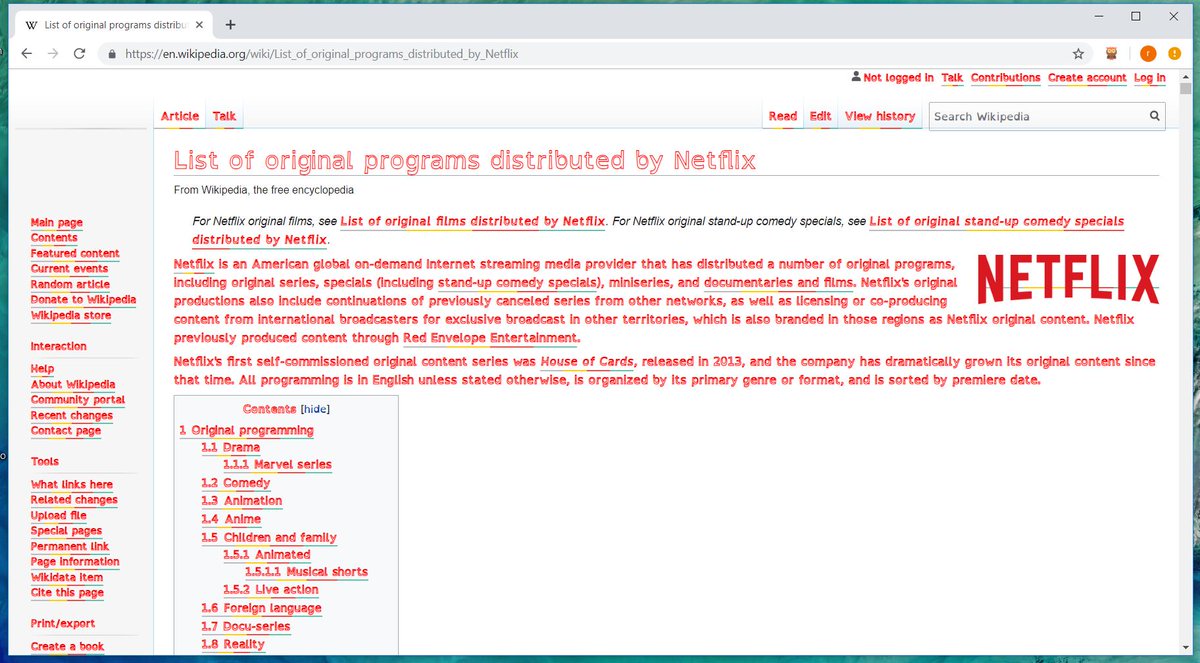Open the View history tab
Screen dimensions: 1200x663
coord(880,116)
